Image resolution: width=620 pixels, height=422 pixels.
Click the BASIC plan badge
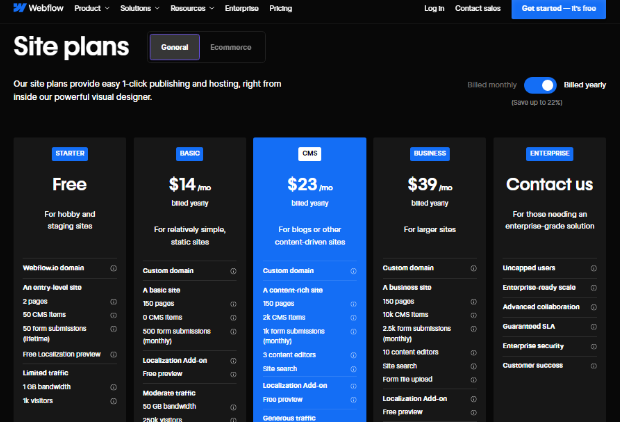coord(189,153)
